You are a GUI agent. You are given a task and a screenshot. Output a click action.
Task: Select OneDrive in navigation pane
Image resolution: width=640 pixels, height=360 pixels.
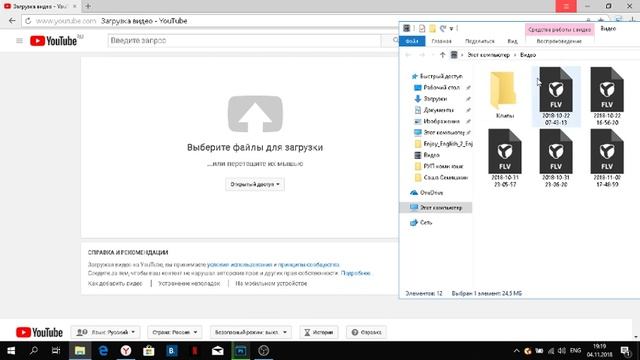(x=427, y=193)
